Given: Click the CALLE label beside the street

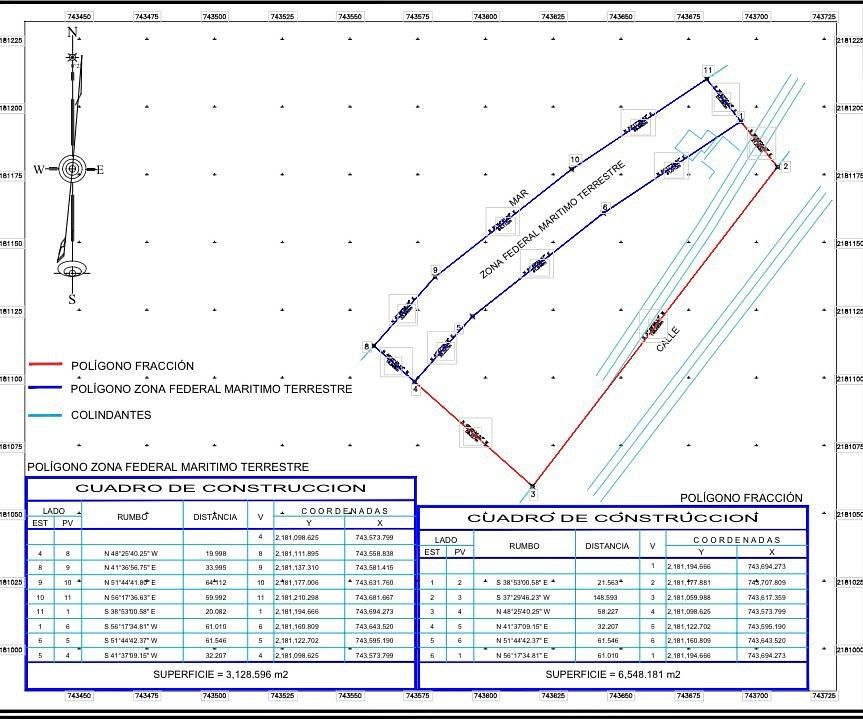Looking at the screenshot, I should [668, 339].
